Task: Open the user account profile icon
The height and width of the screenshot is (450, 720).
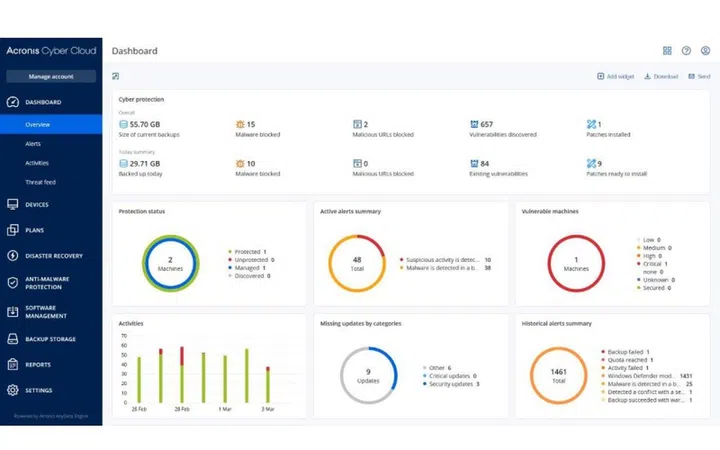Action: pos(705,51)
